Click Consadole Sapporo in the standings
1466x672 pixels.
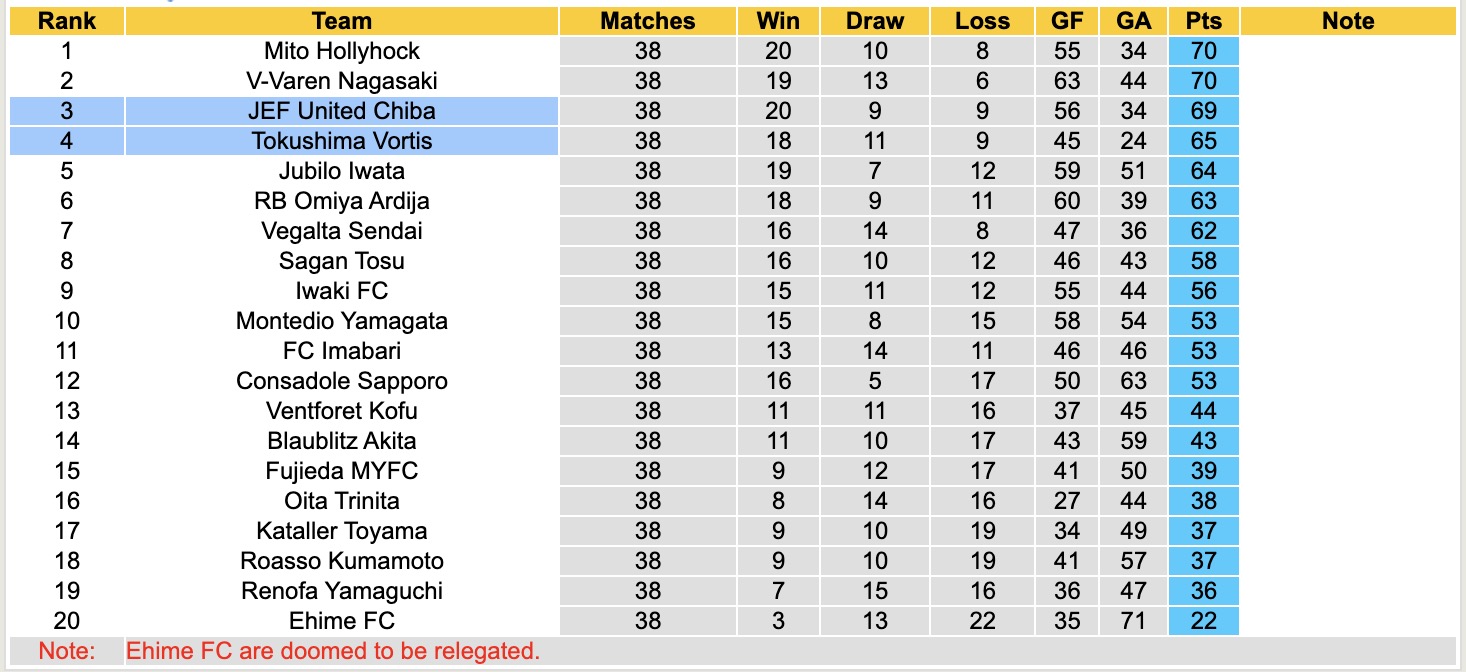[x=342, y=381]
